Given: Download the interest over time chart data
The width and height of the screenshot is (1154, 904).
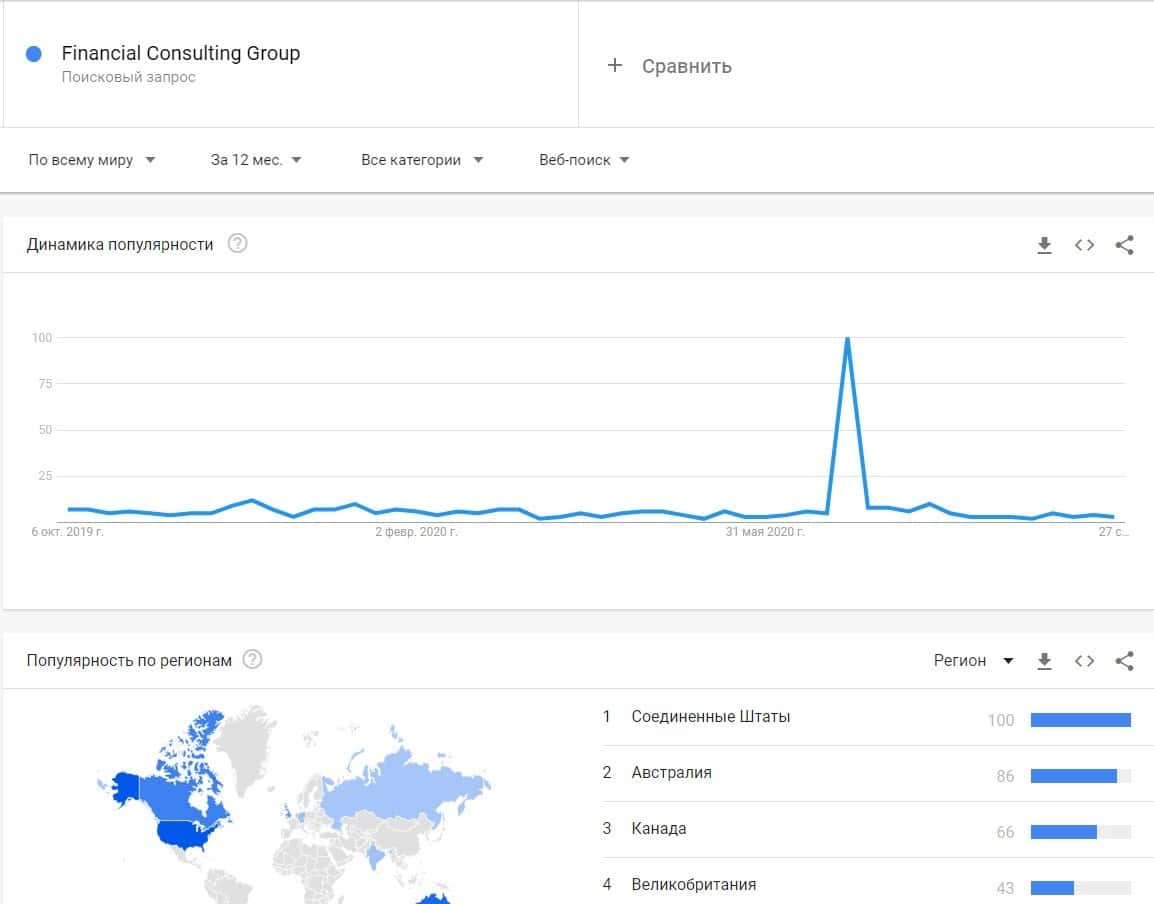Looking at the screenshot, I should tap(1044, 245).
